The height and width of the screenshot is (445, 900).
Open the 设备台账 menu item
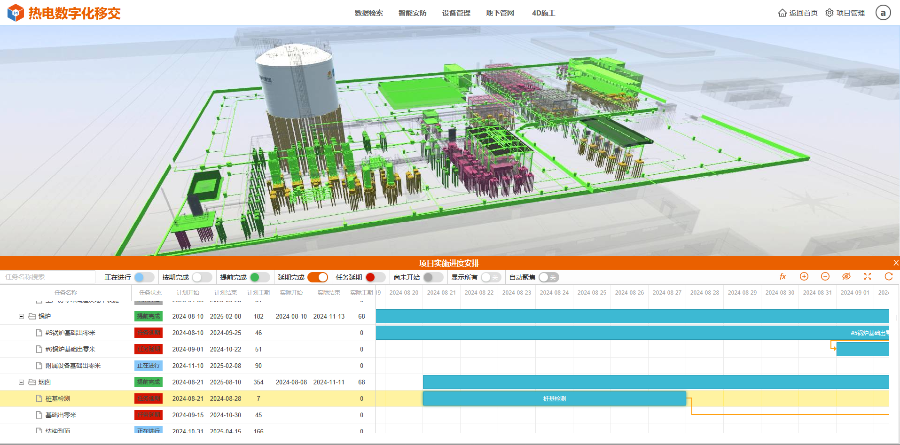click(454, 13)
